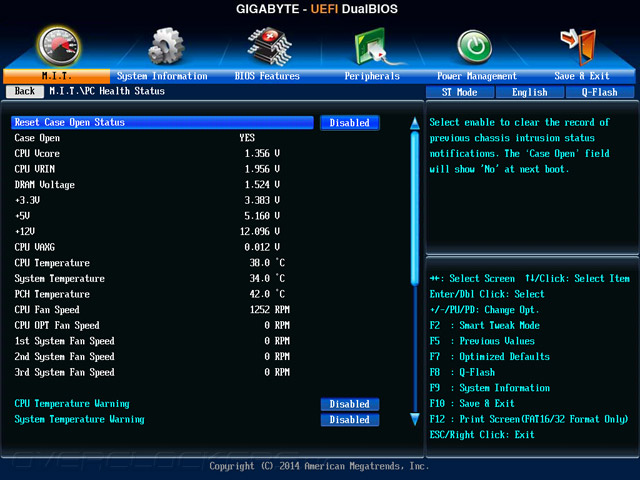Change language with the English button

click(530, 92)
